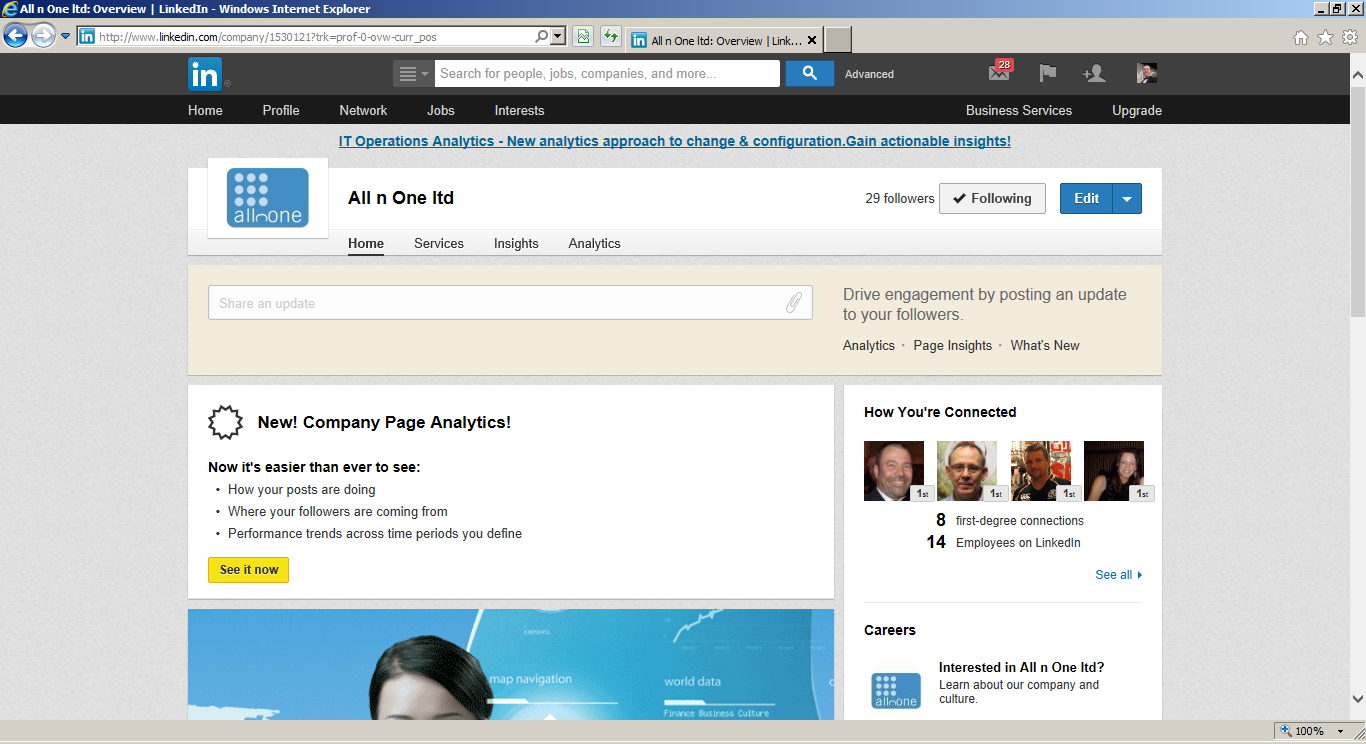Click the page scrollbar up arrow
Image resolution: width=1366 pixels, height=744 pixels.
click(1357, 73)
